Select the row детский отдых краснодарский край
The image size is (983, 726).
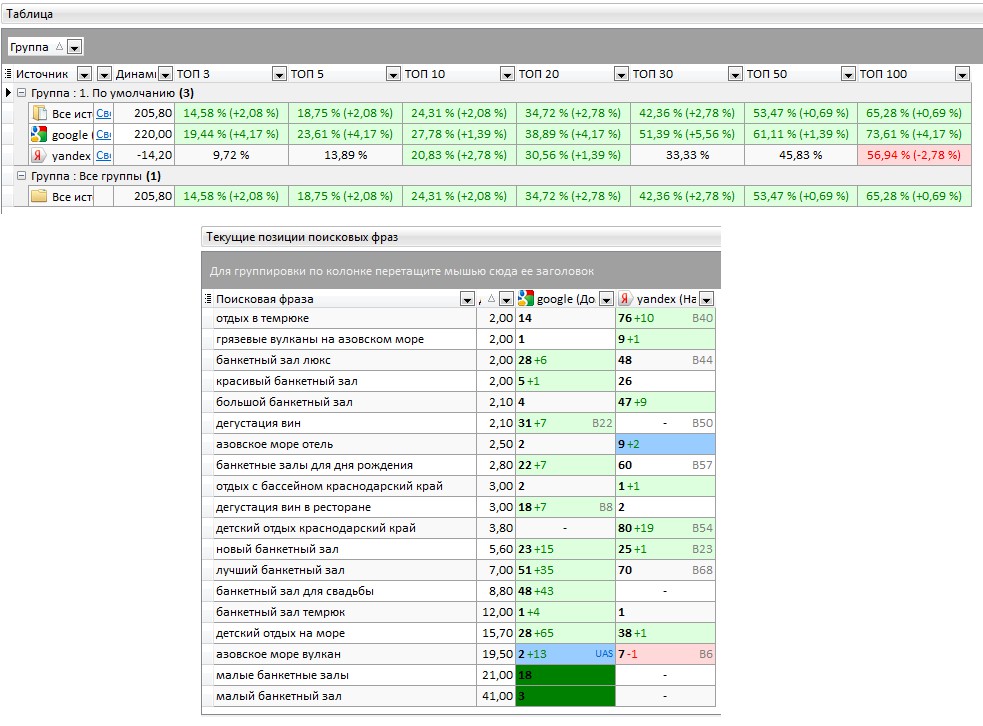tap(458, 528)
